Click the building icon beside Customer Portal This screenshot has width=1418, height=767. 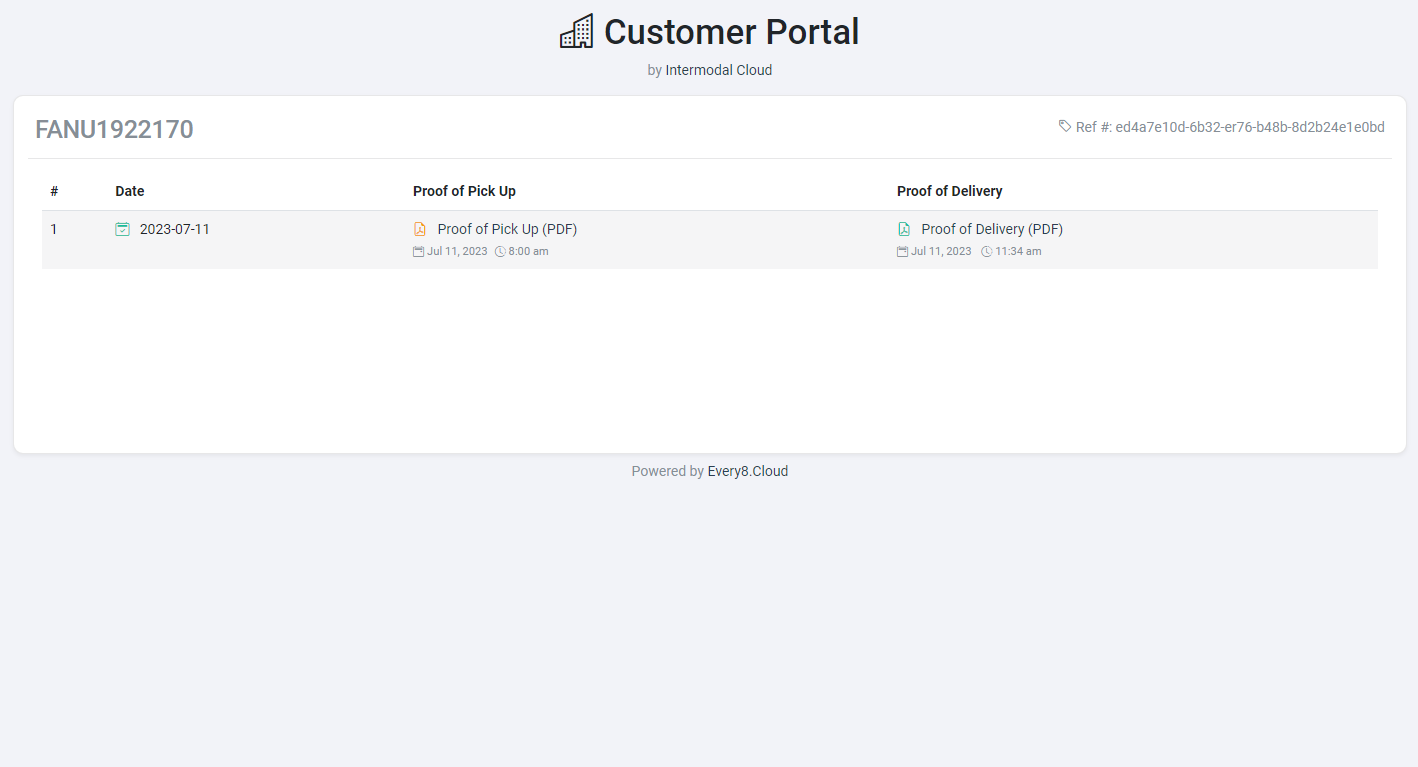click(576, 30)
